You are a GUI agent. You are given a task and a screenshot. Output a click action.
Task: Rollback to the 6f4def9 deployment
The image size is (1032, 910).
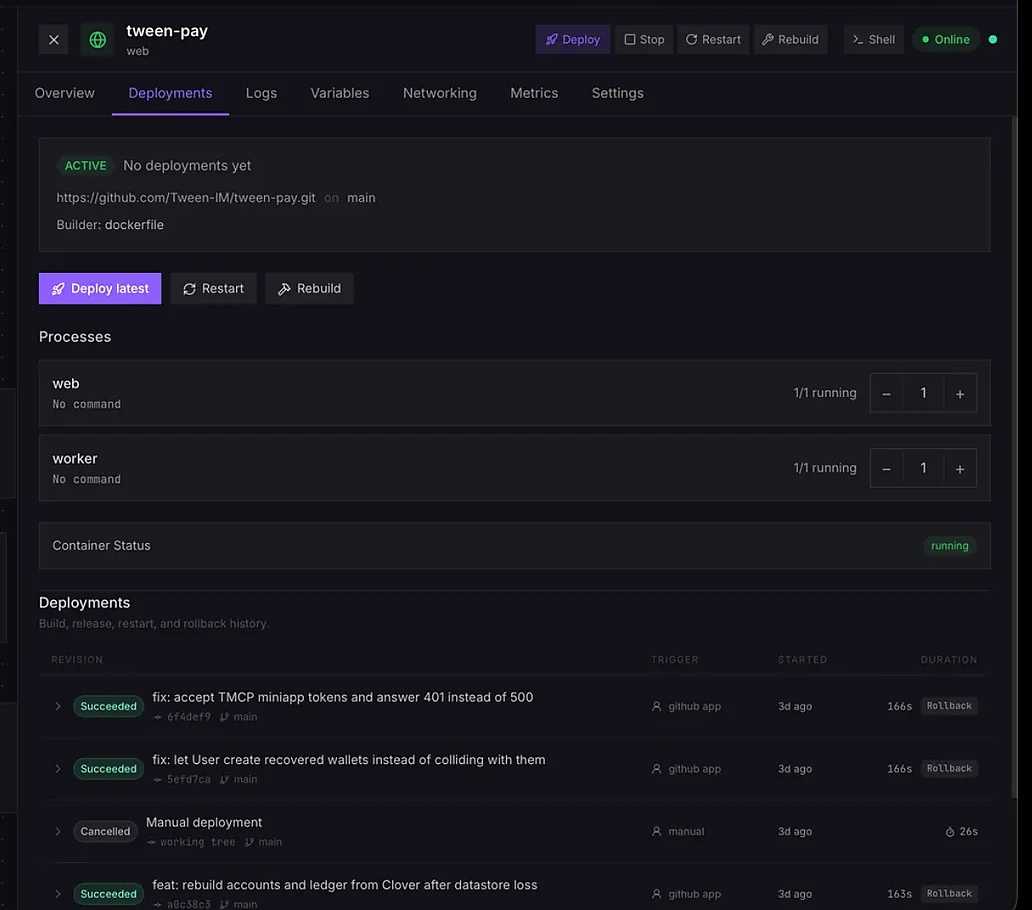(949, 706)
